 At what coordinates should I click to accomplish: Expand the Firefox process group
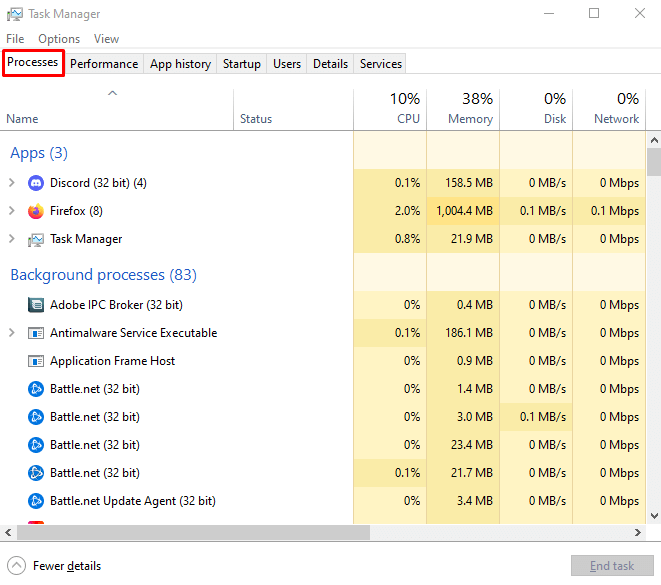(12, 211)
